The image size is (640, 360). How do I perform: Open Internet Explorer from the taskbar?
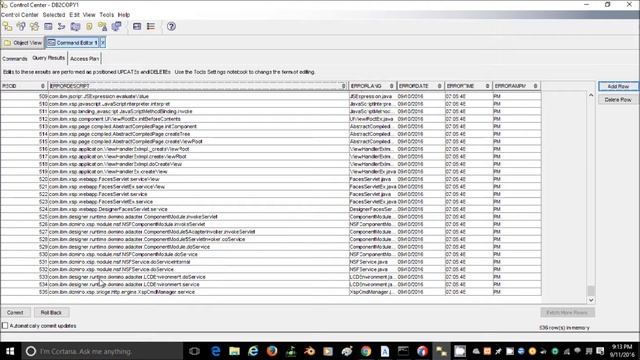coord(253,351)
